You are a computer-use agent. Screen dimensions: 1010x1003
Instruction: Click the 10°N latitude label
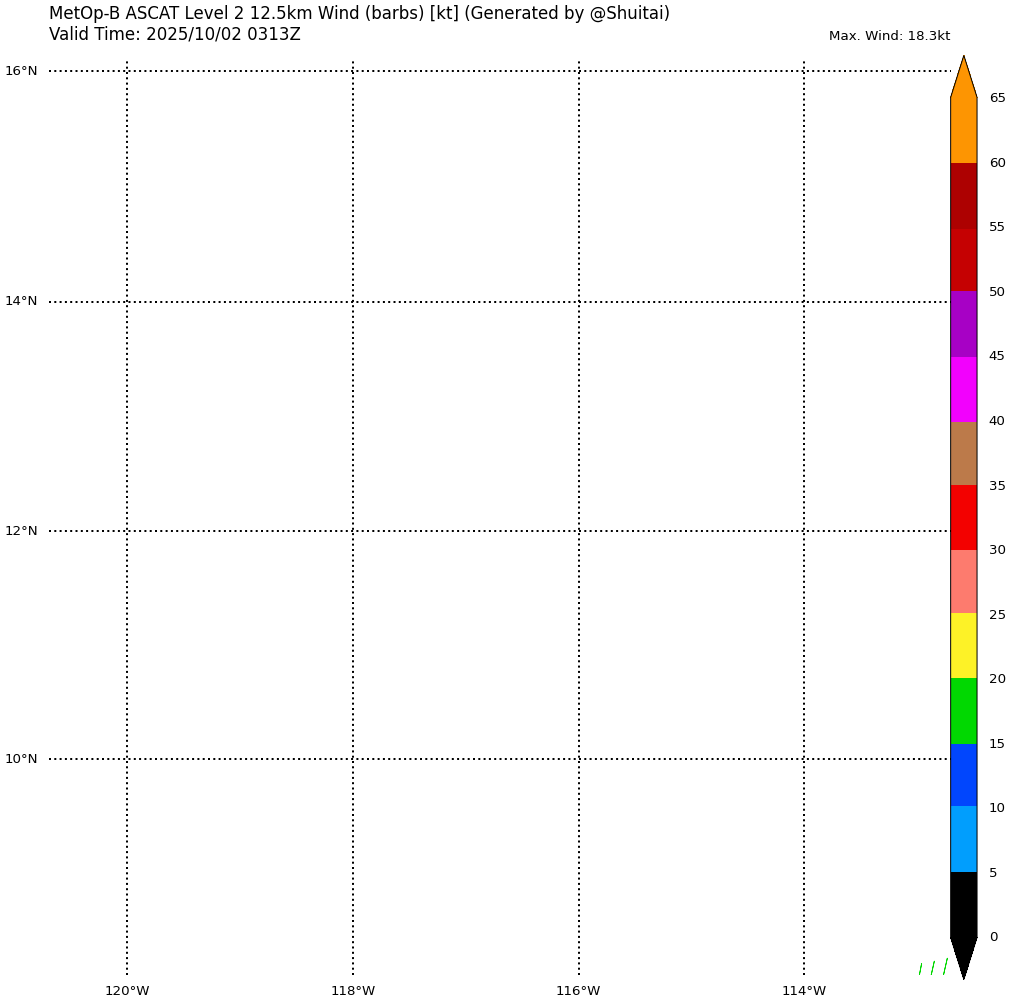pos(21,759)
